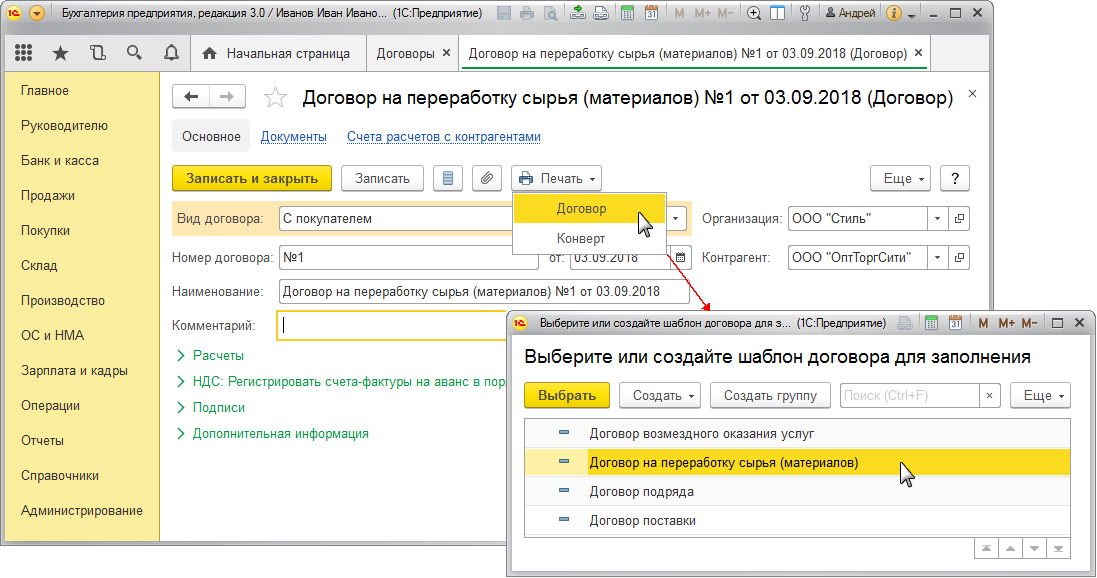This screenshot has height=578, width=1097.
Task: Open notifications bell icon
Action: pos(171,52)
